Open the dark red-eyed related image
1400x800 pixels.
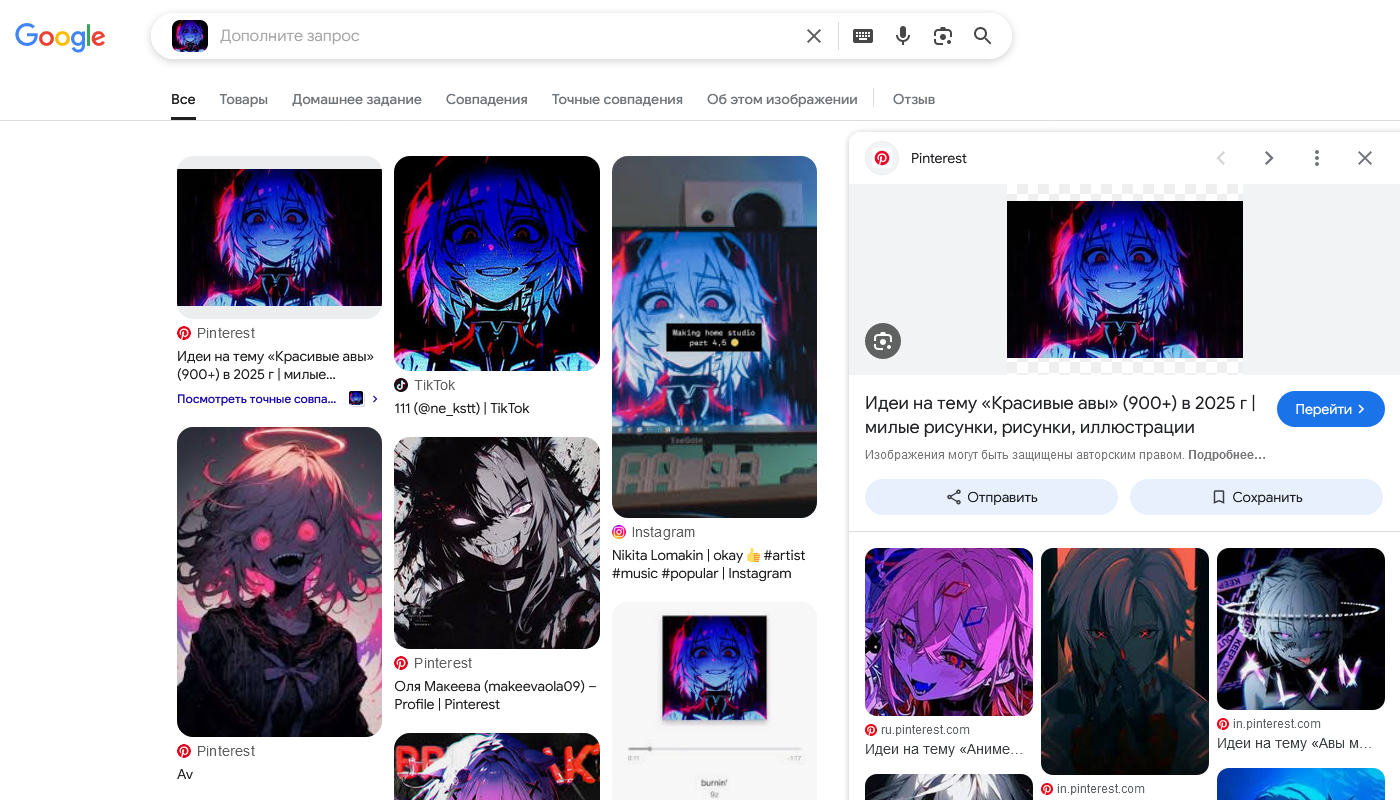click(1125, 661)
